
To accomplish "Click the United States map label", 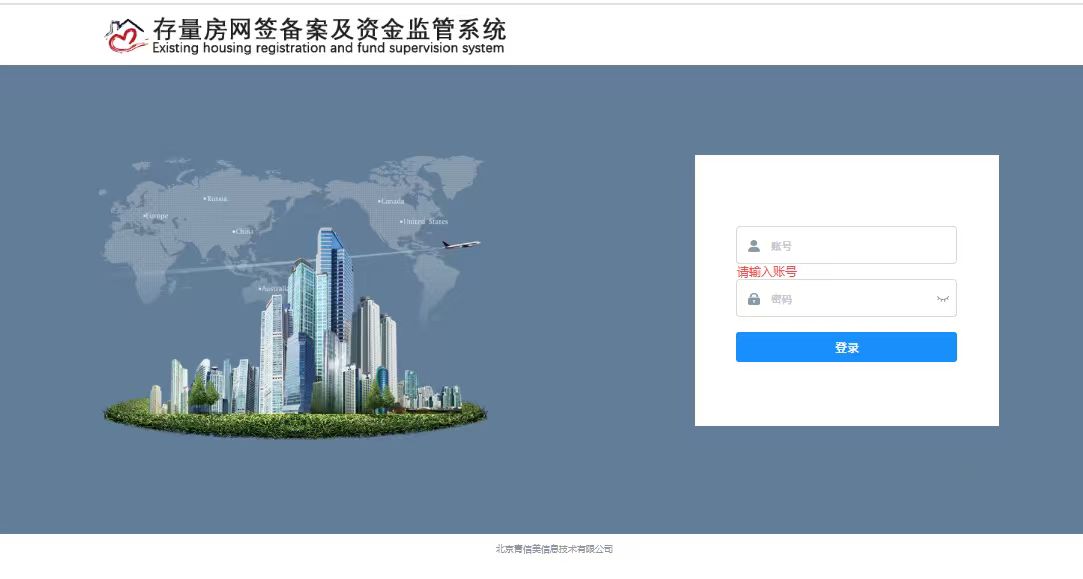I will pyautogui.click(x=425, y=222).
